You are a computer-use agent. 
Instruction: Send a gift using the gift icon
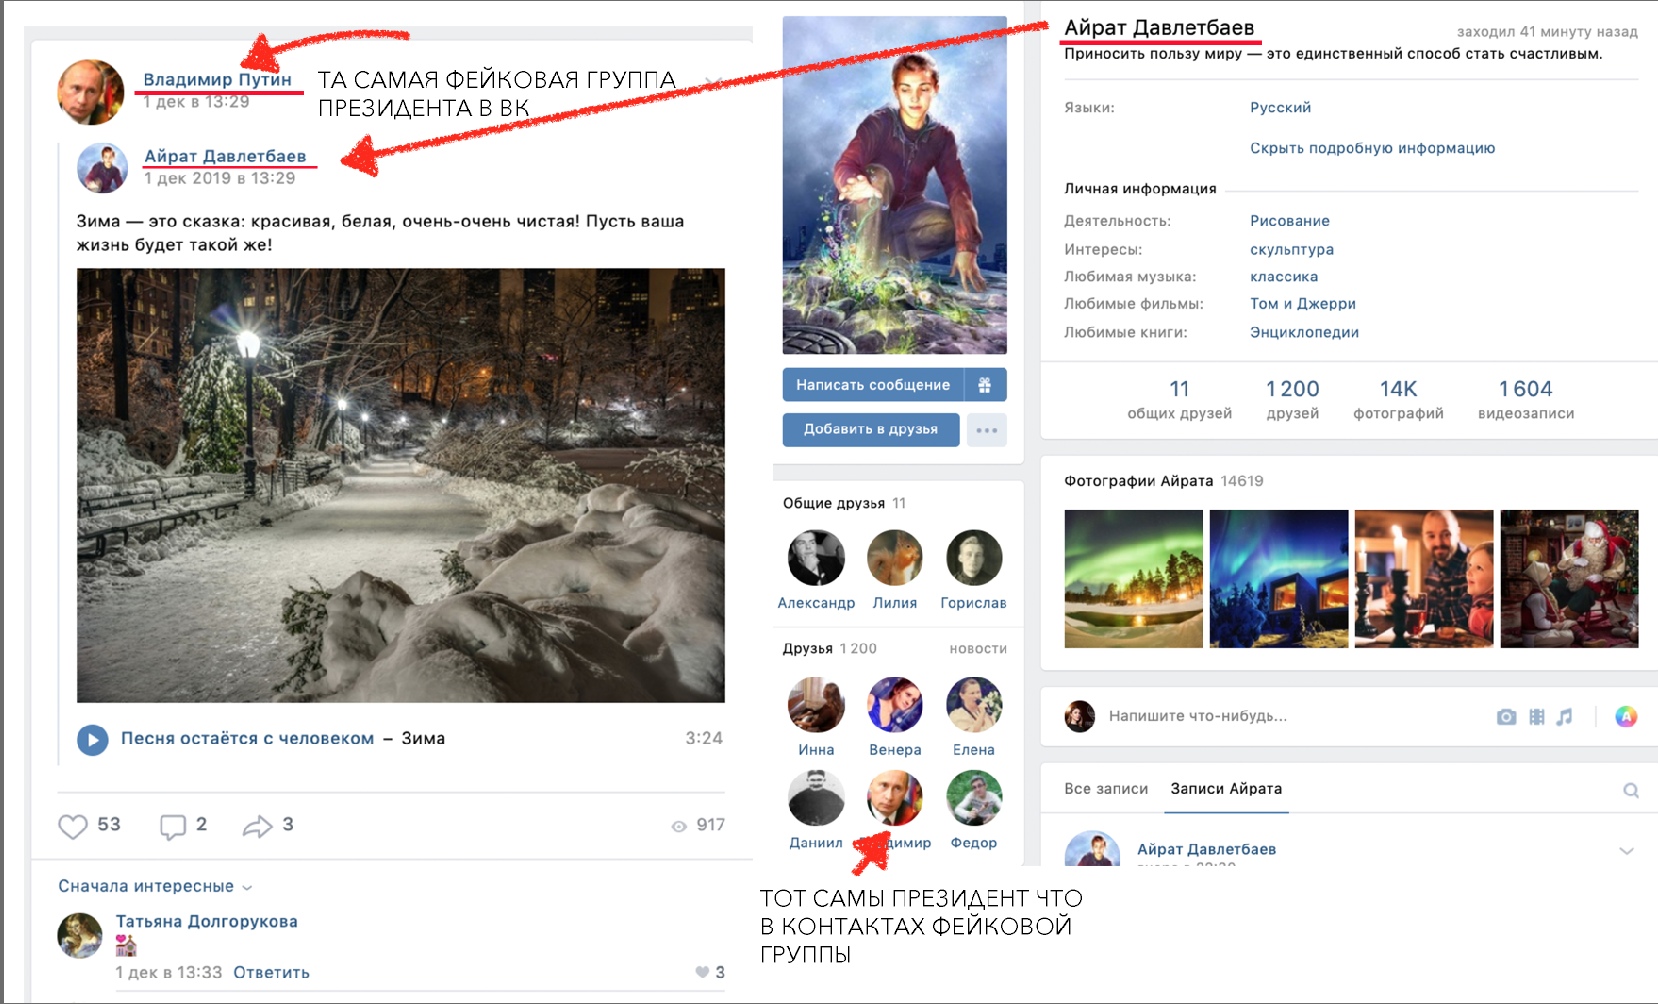pyautogui.click(x=985, y=385)
